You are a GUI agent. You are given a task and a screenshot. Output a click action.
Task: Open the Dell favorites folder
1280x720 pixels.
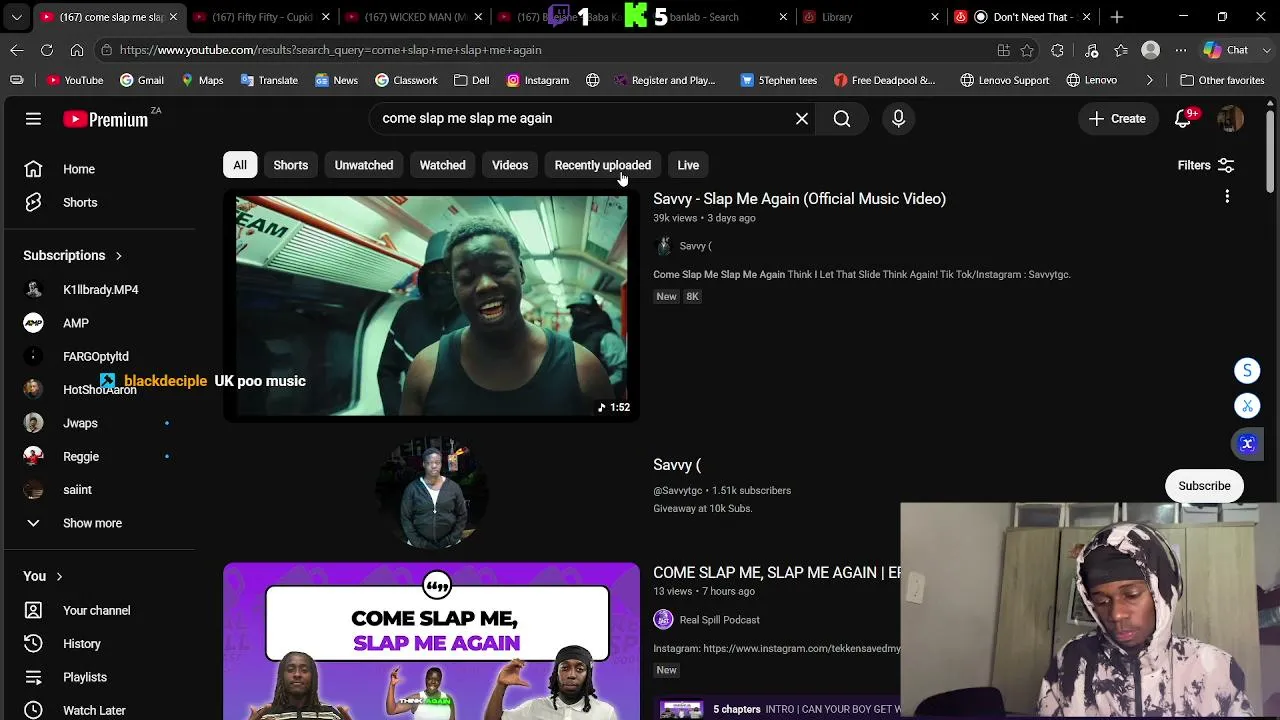[x=471, y=80]
